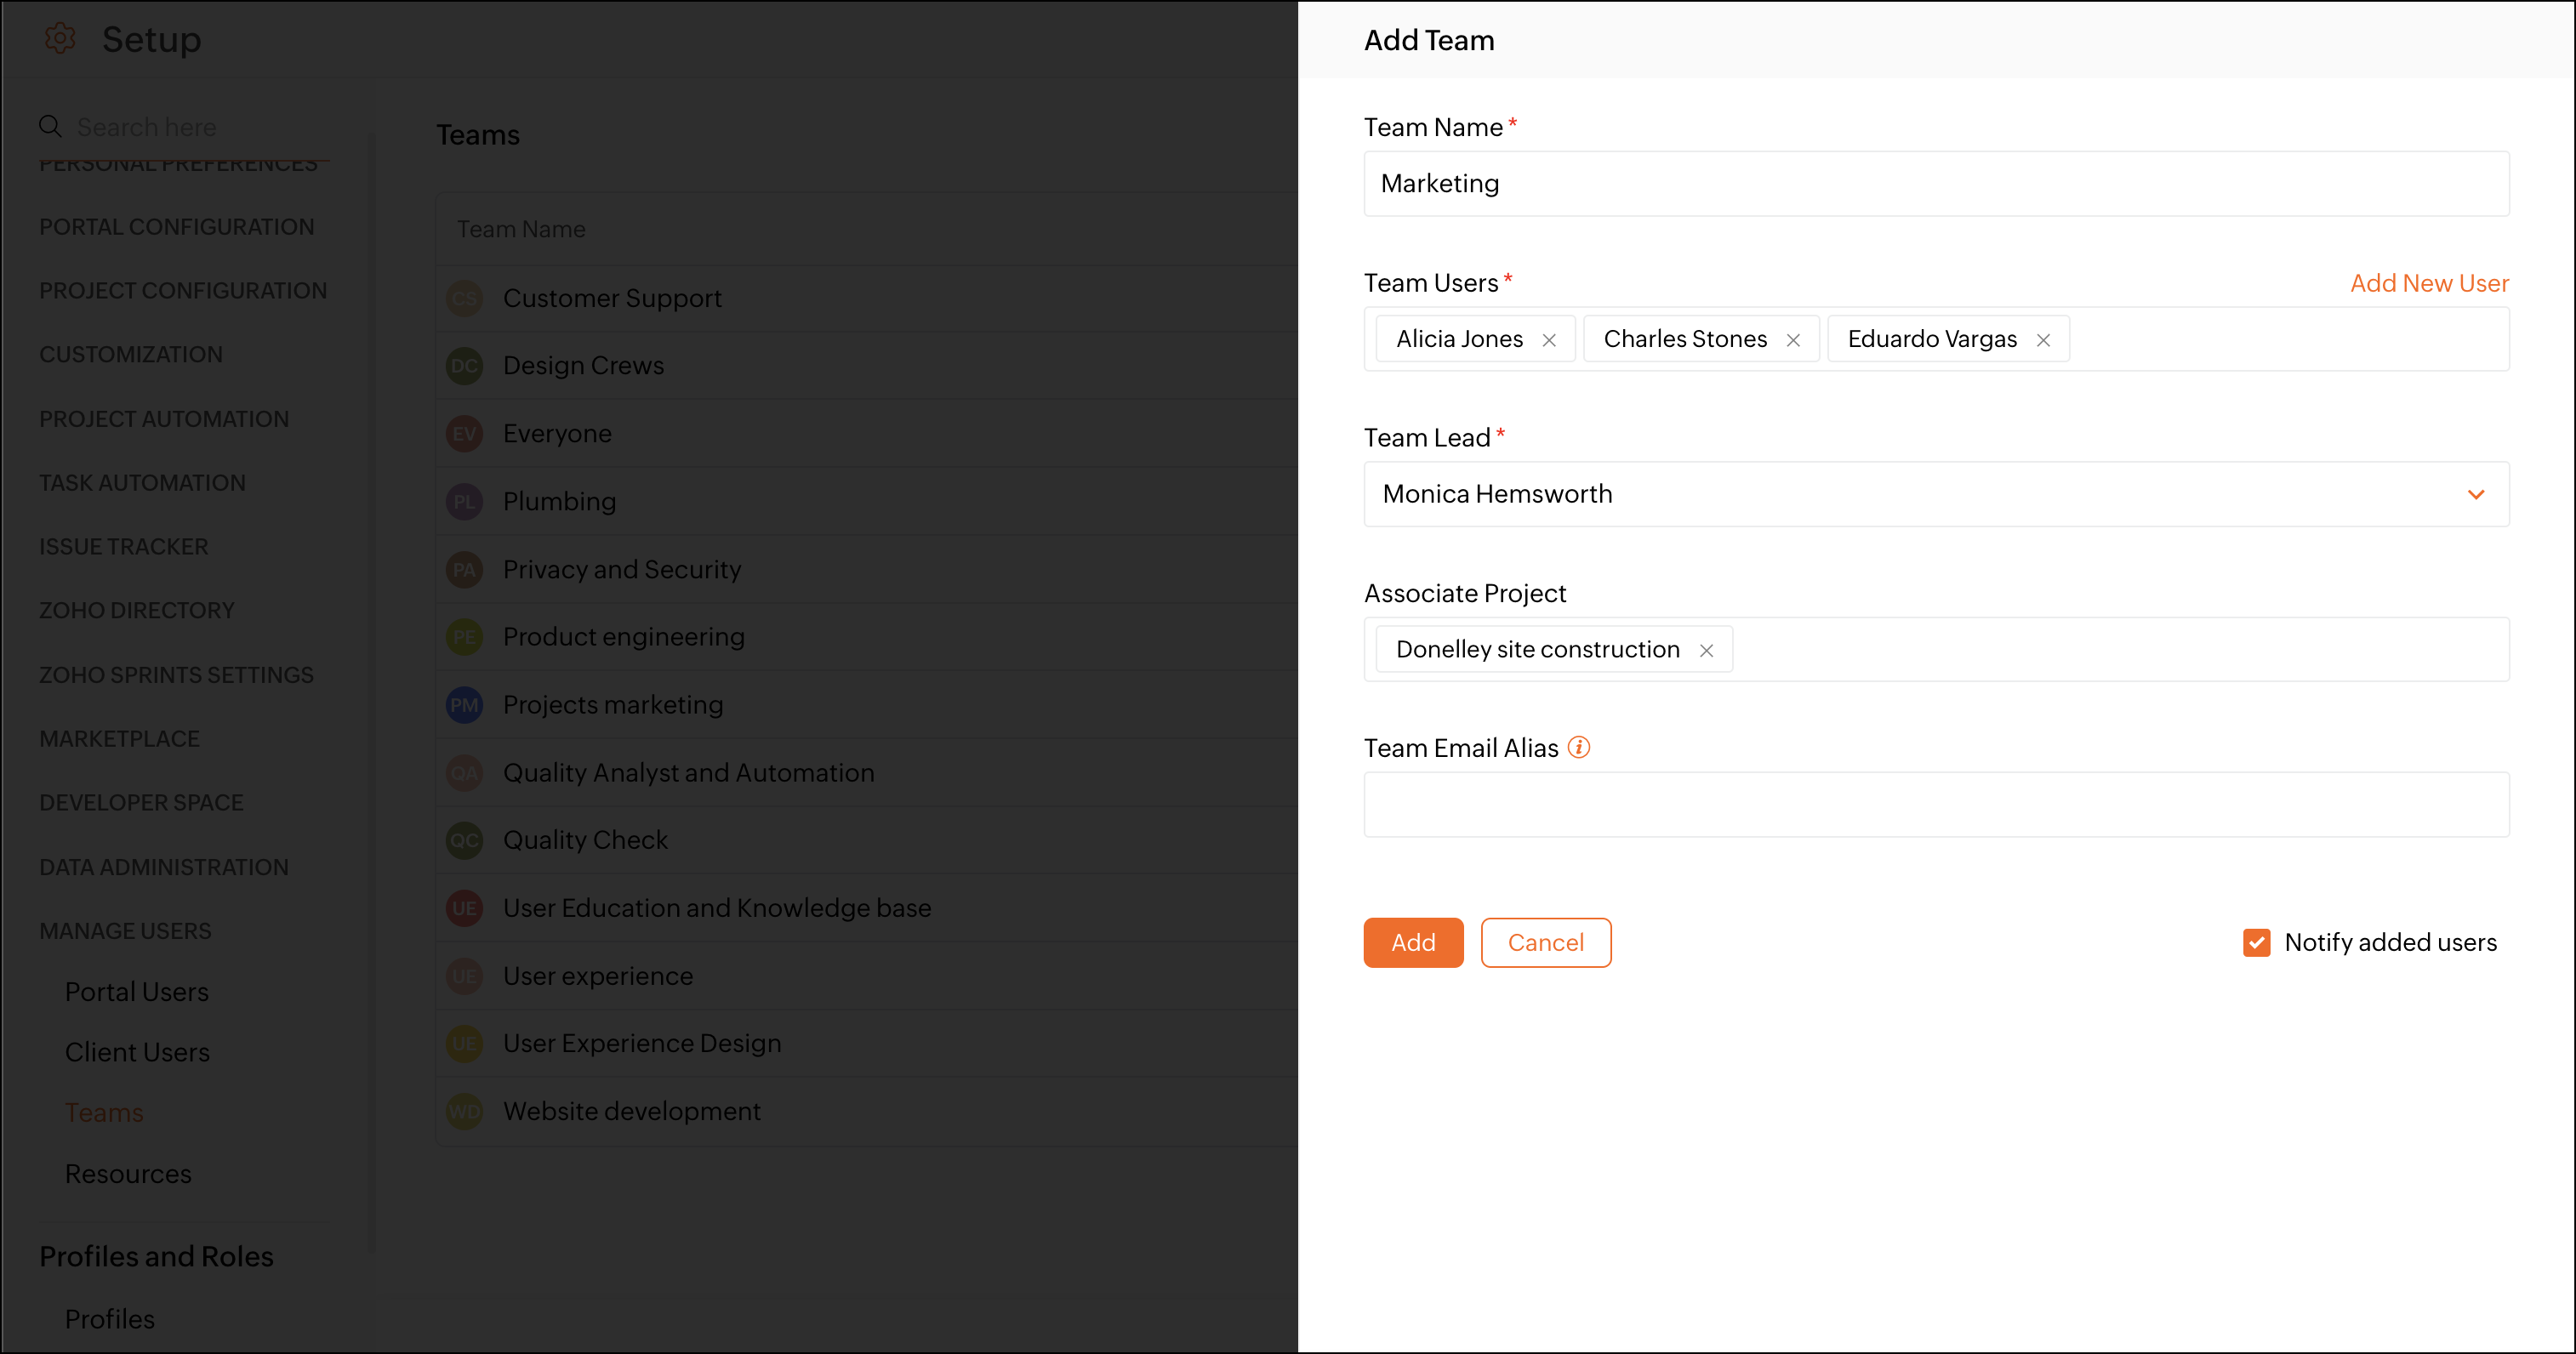Open the Team Lead dropdown arrow
Image resolution: width=2576 pixels, height=1354 pixels.
pyautogui.click(x=2476, y=494)
